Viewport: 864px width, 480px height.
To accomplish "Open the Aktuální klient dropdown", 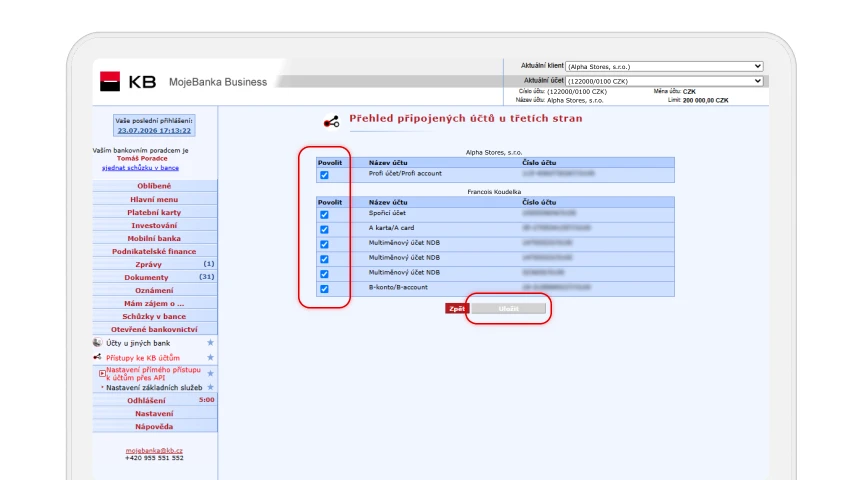I will click(x=664, y=66).
